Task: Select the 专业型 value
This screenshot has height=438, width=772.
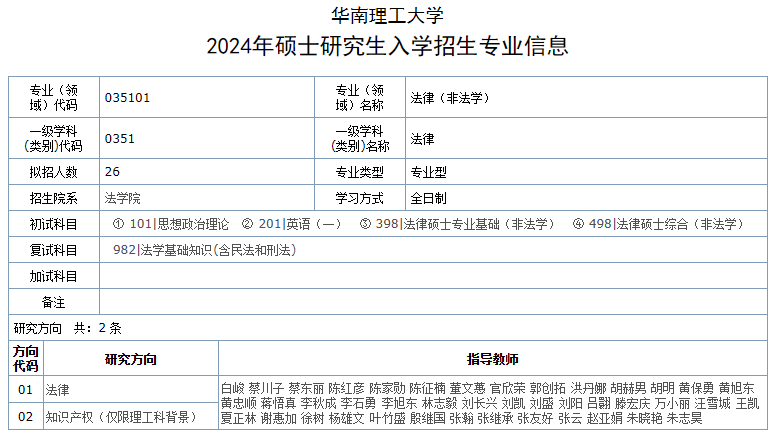Action: coord(428,172)
